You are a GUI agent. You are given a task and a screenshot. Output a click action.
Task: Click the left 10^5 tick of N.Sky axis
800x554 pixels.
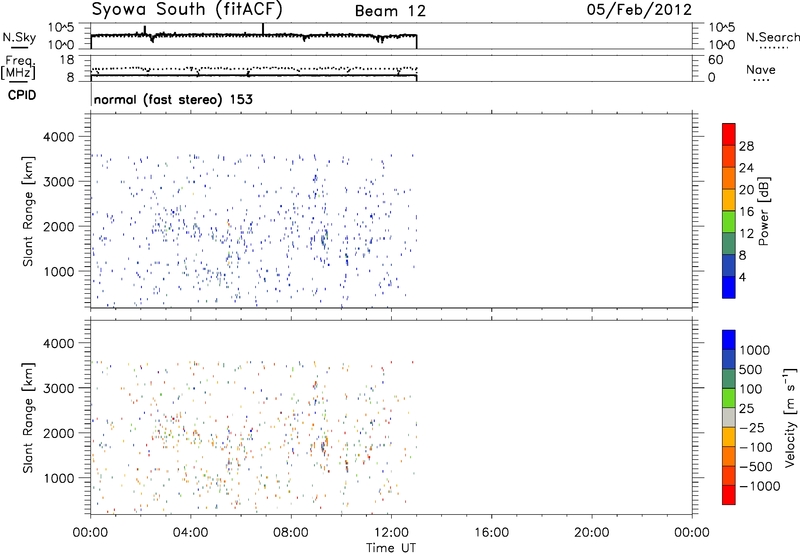pyautogui.click(x=61, y=27)
